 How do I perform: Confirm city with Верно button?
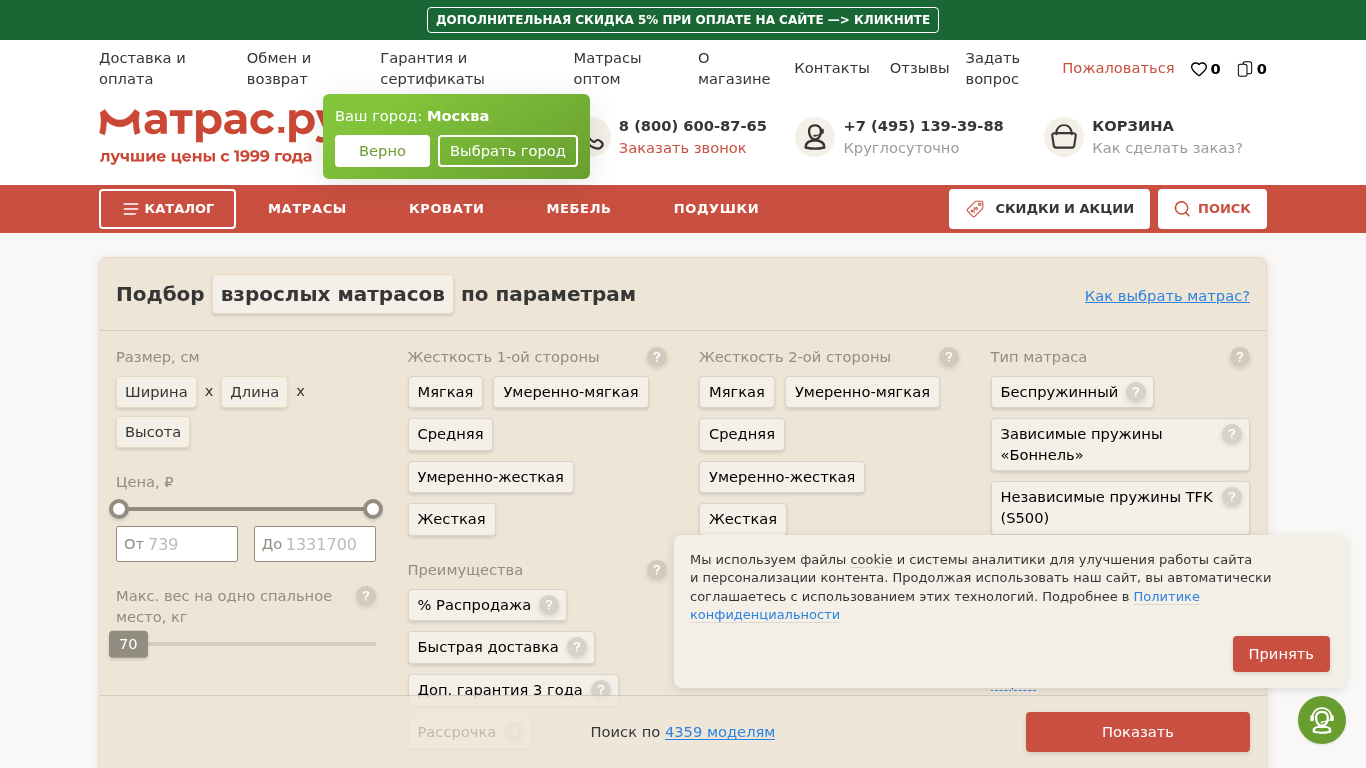pos(382,151)
